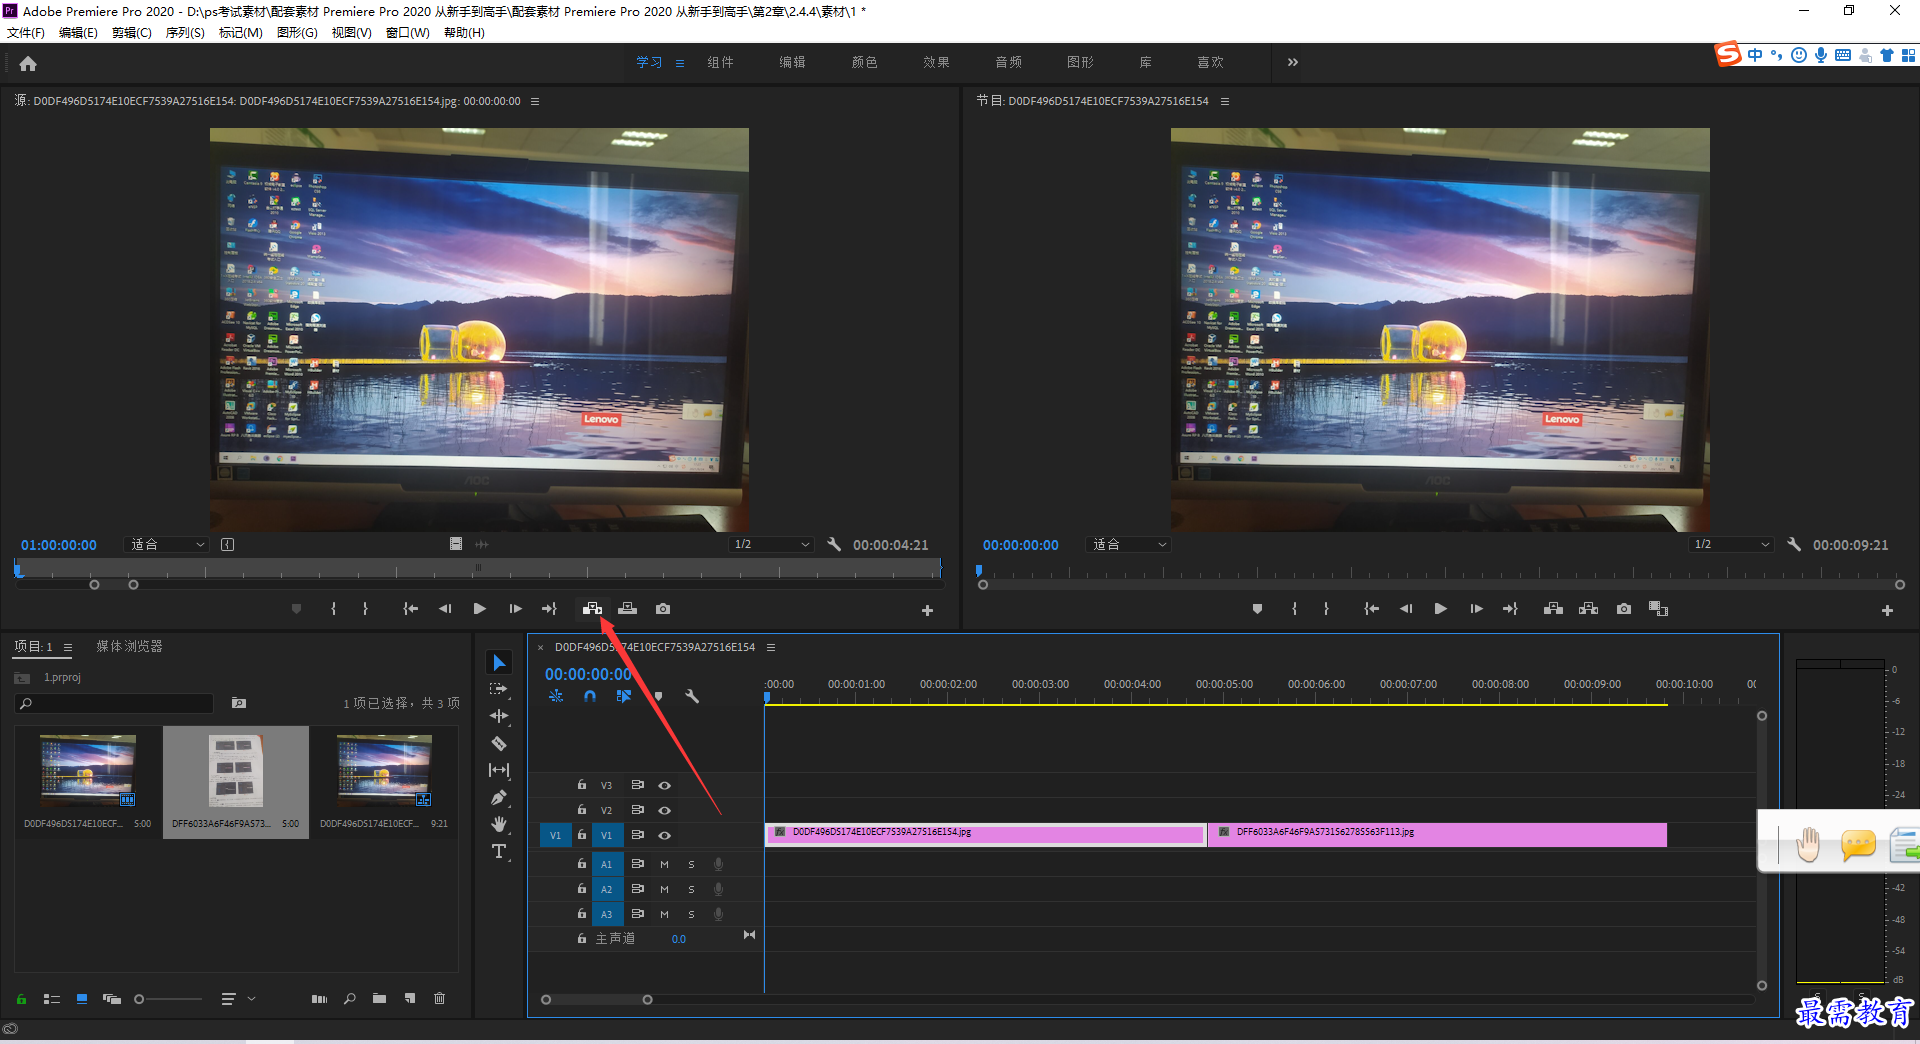This screenshot has height=1044, width=1920.
Task: Open Source panel menu
Action: (535, 101)
